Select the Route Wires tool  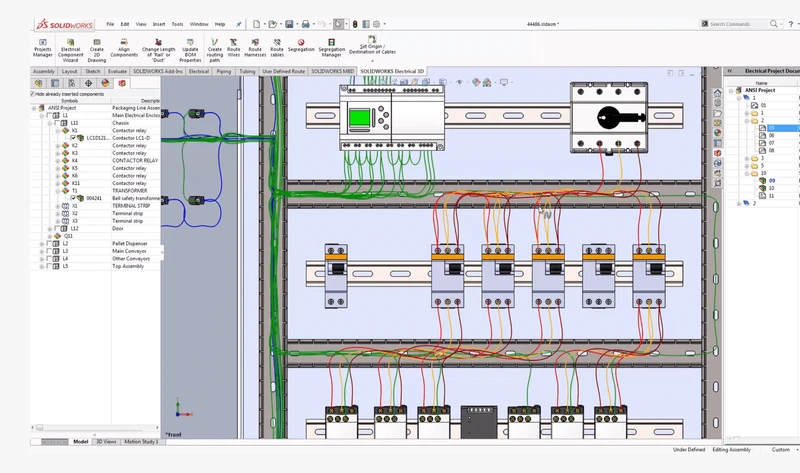tap(233, 44)
